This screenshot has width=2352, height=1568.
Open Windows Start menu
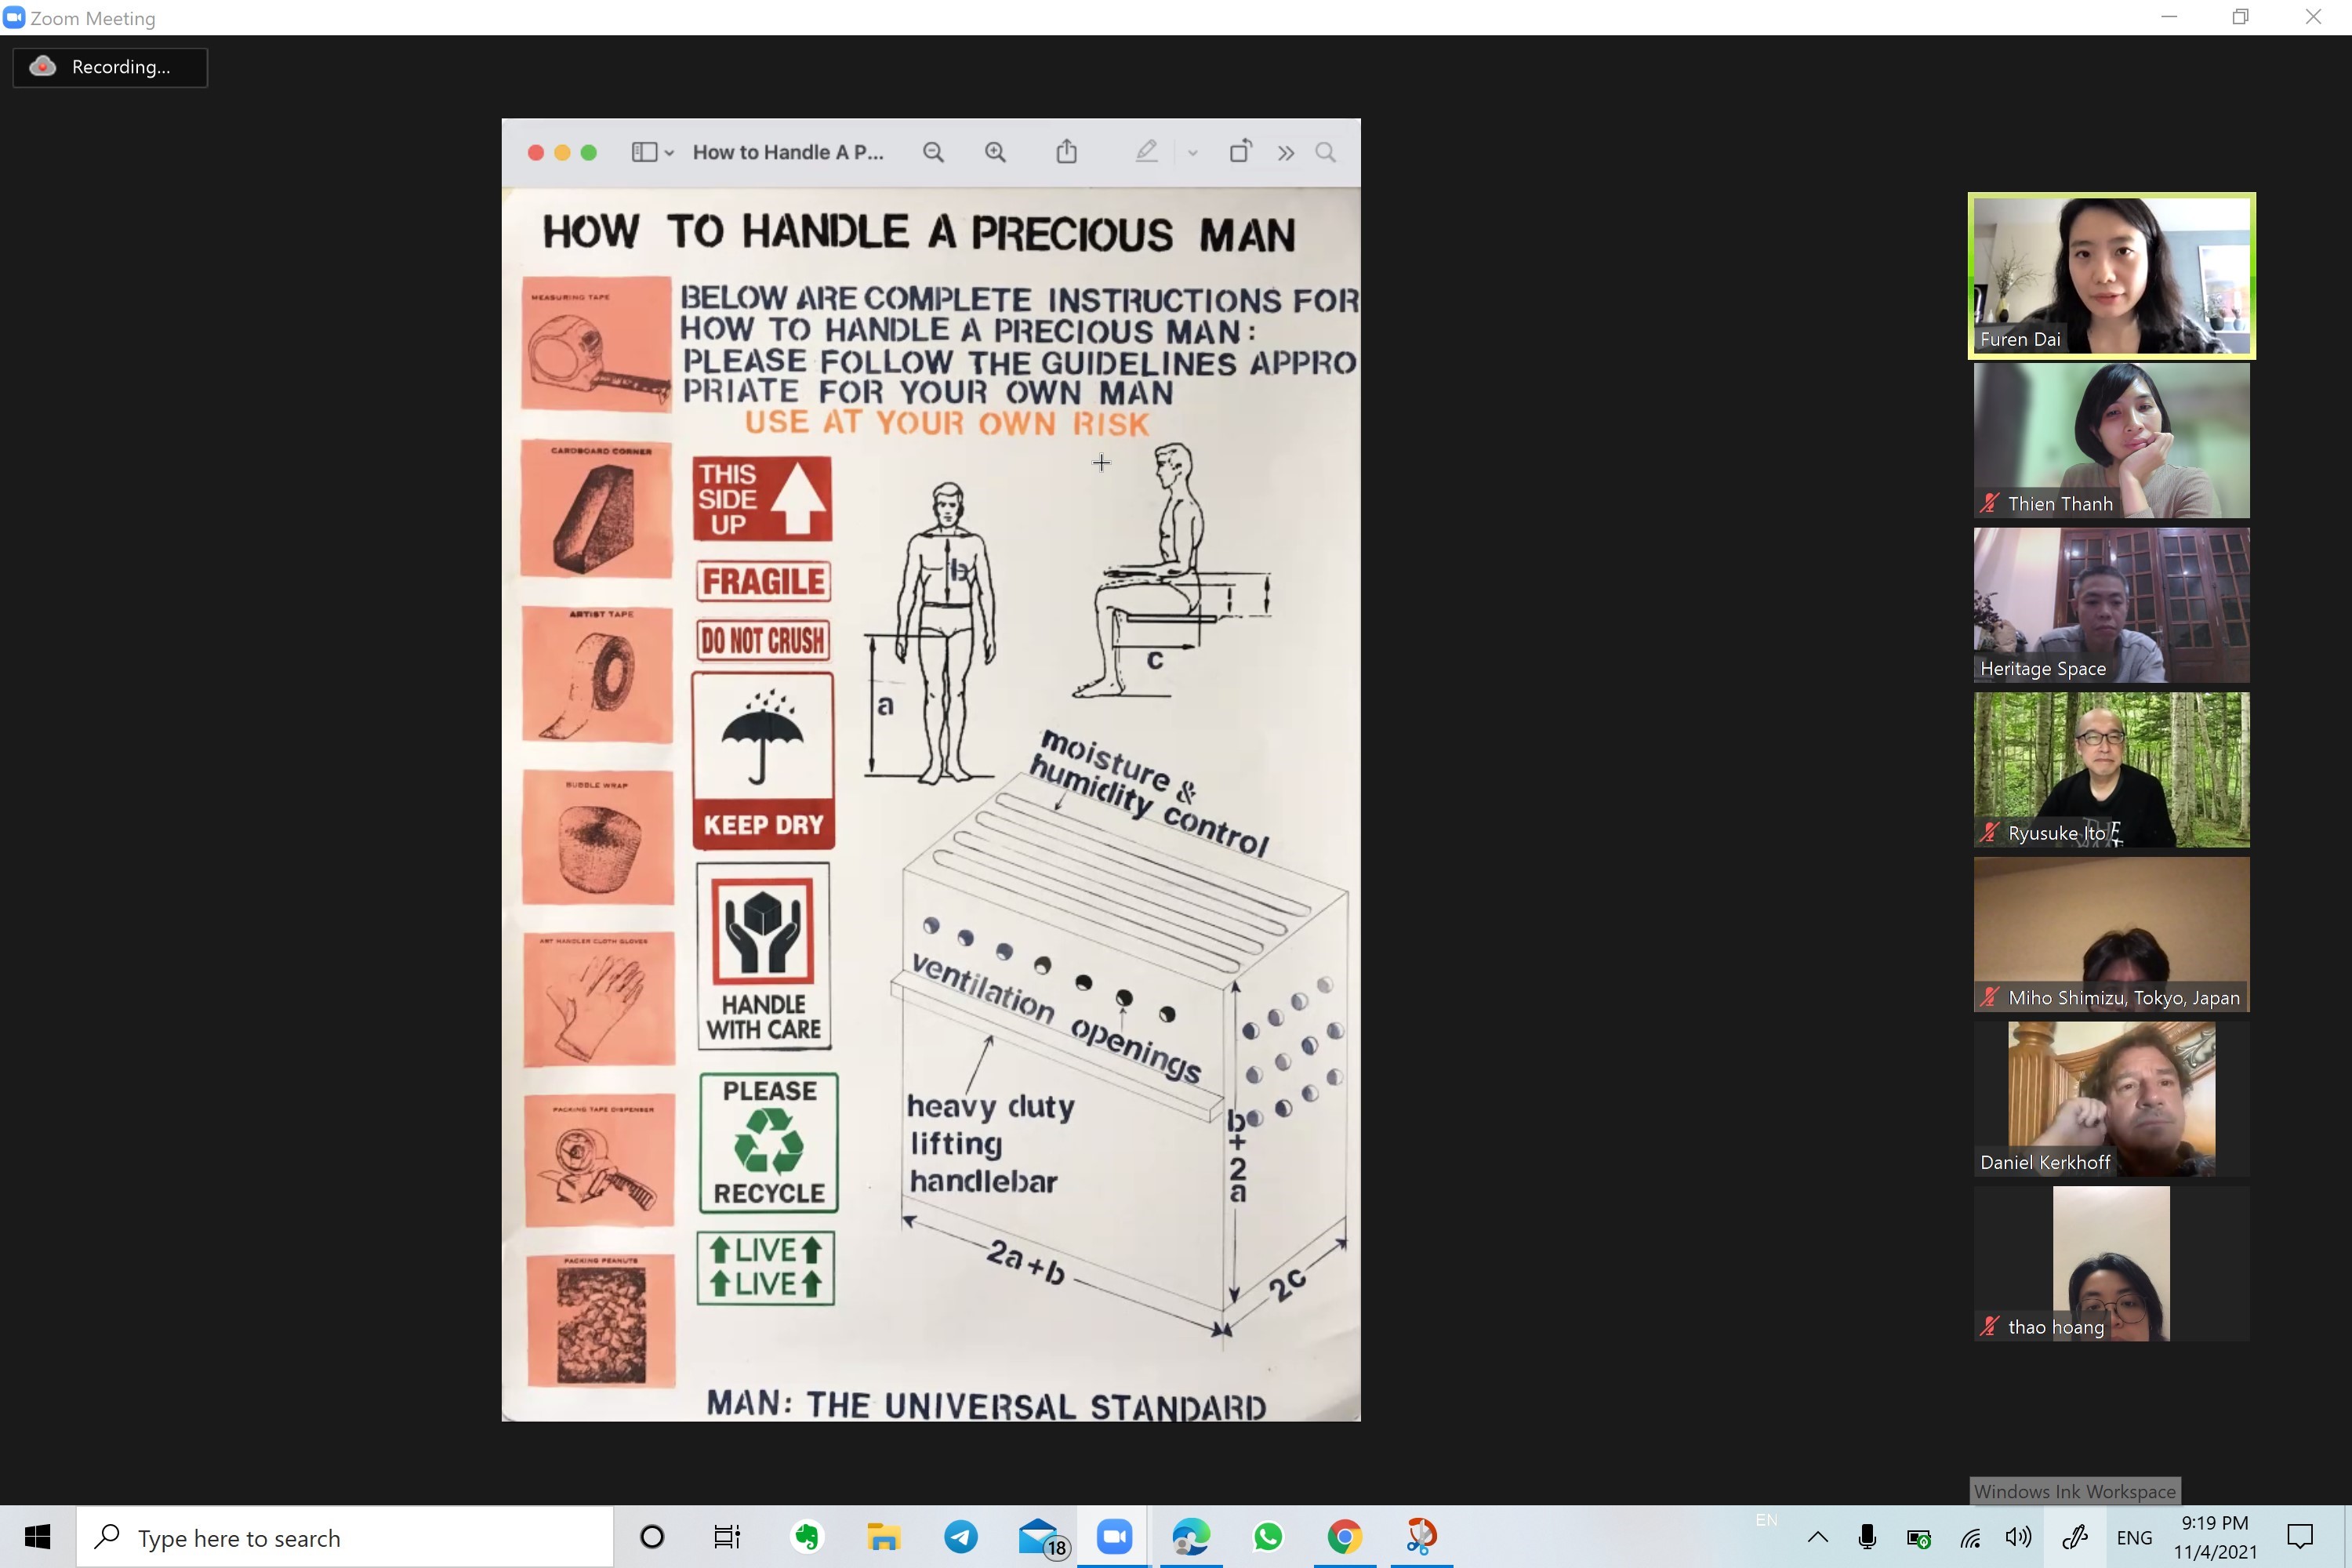click(37, 1537)
